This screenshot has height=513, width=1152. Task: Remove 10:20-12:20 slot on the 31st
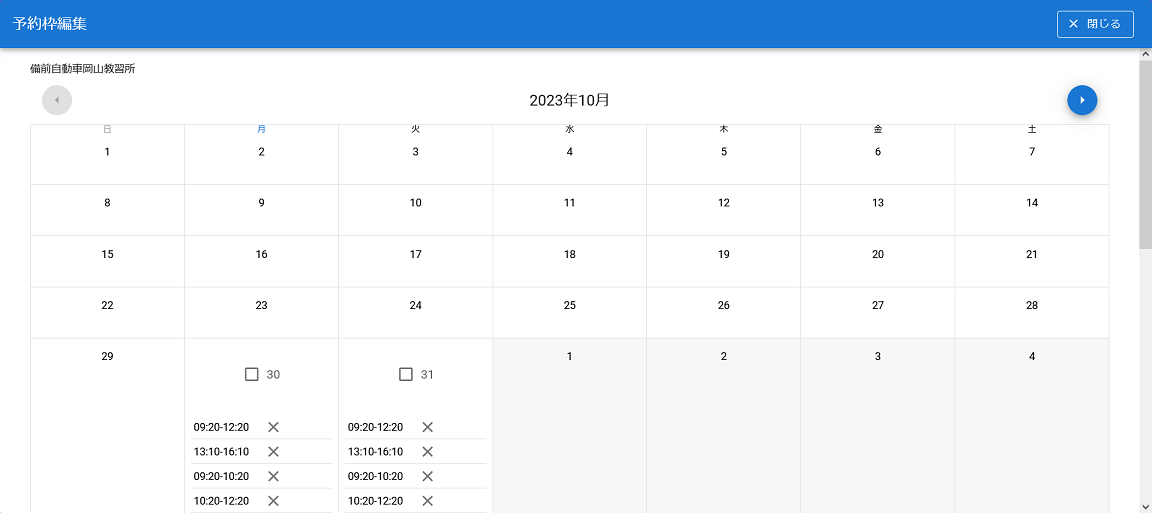(x=427, y=501)
